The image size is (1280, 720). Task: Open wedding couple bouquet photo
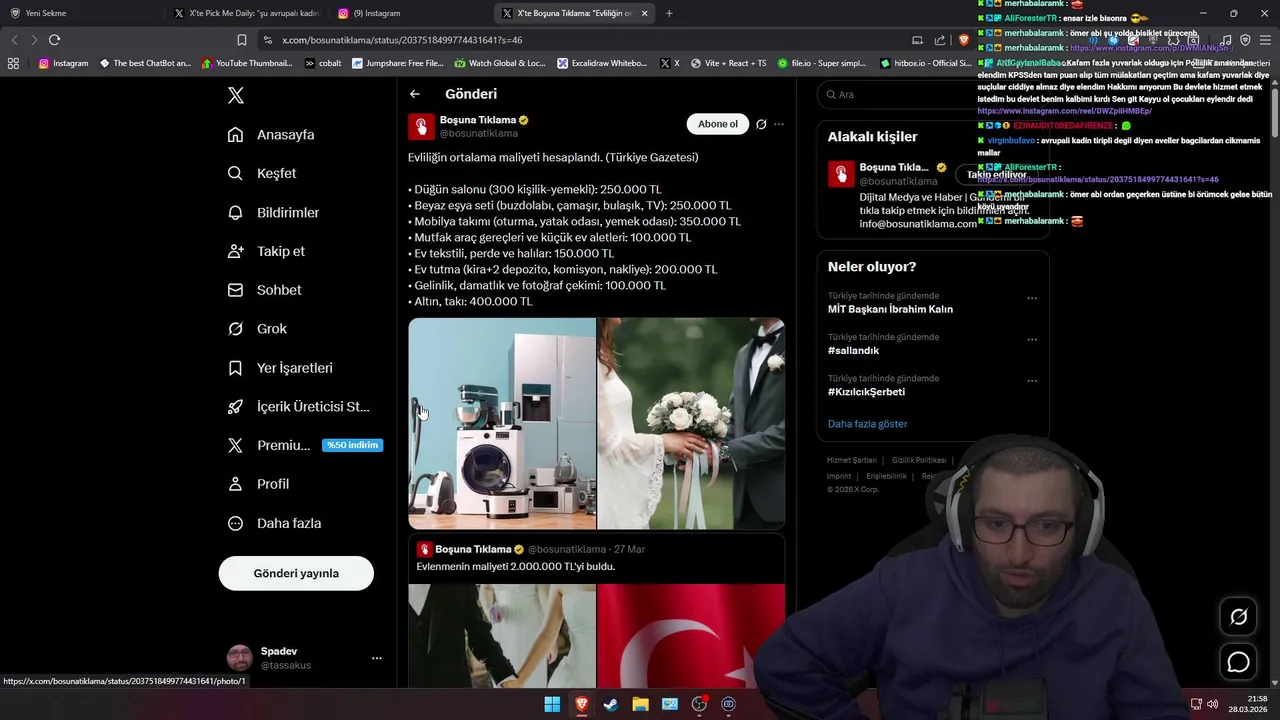pos(691,423)
